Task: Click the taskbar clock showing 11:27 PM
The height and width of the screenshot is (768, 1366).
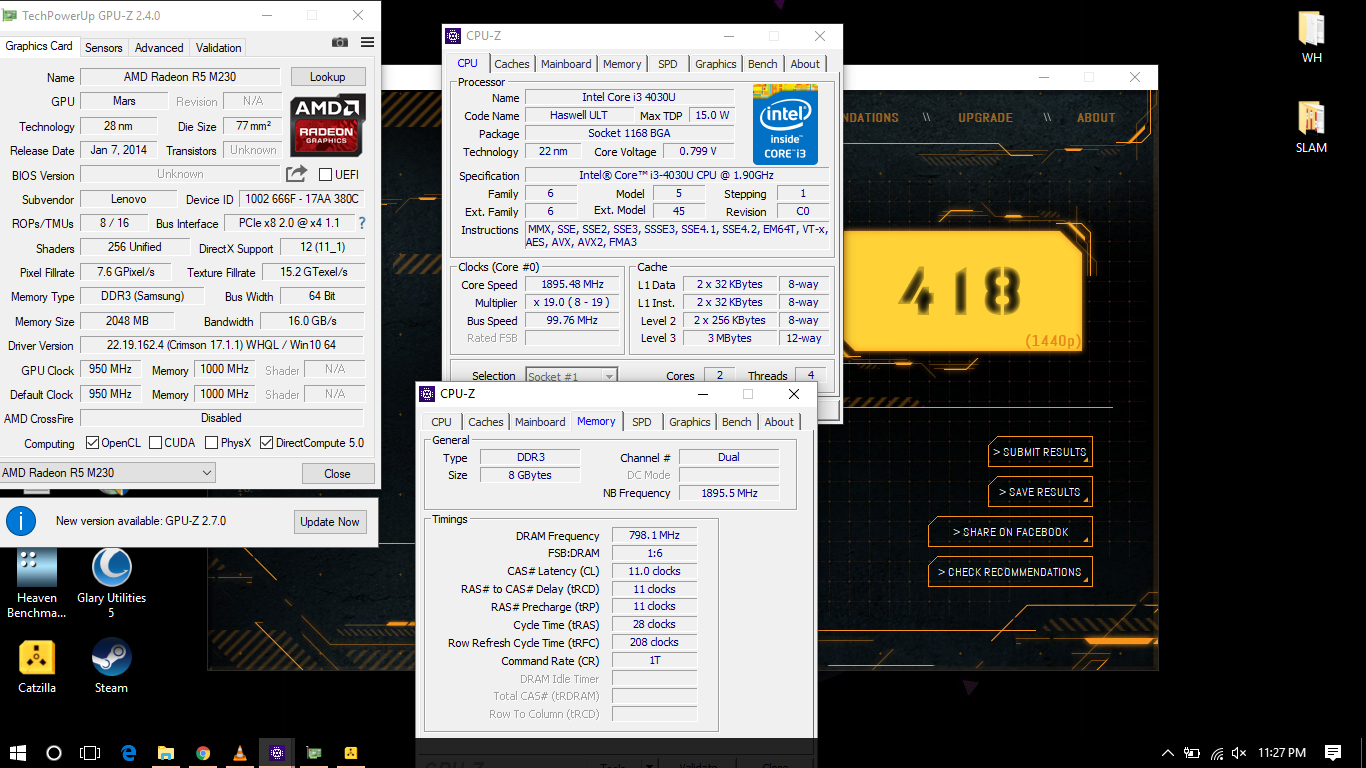Action: pyautogui.click(x=1282, y=753)
